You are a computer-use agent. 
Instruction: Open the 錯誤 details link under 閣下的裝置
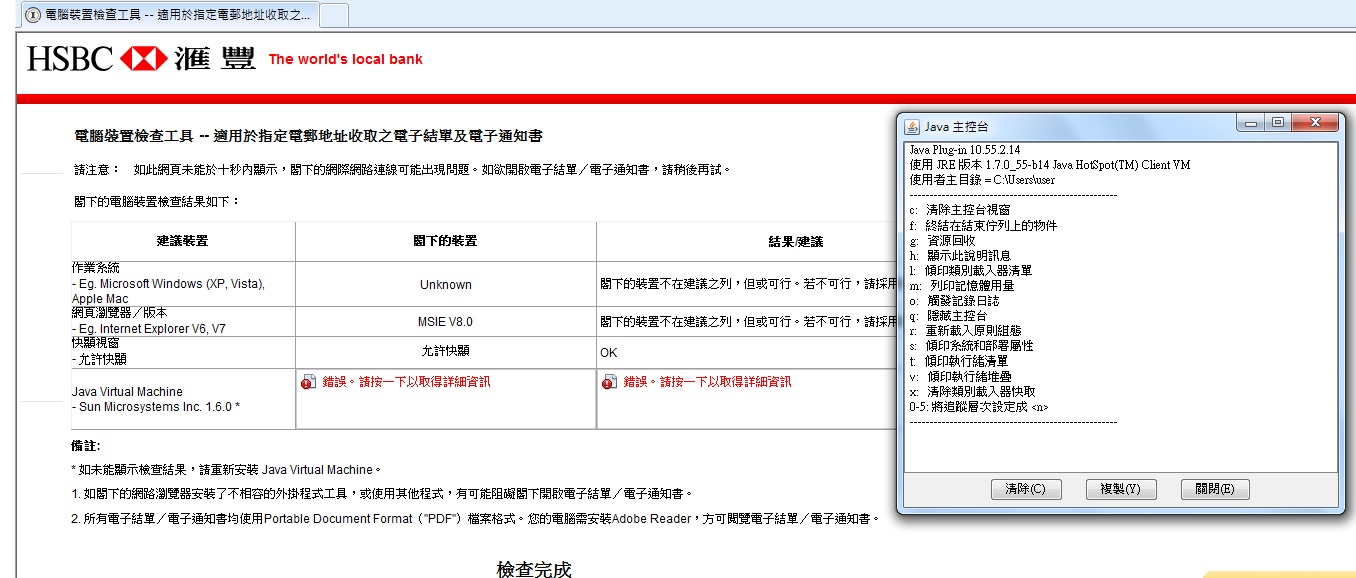pos(405,382)
